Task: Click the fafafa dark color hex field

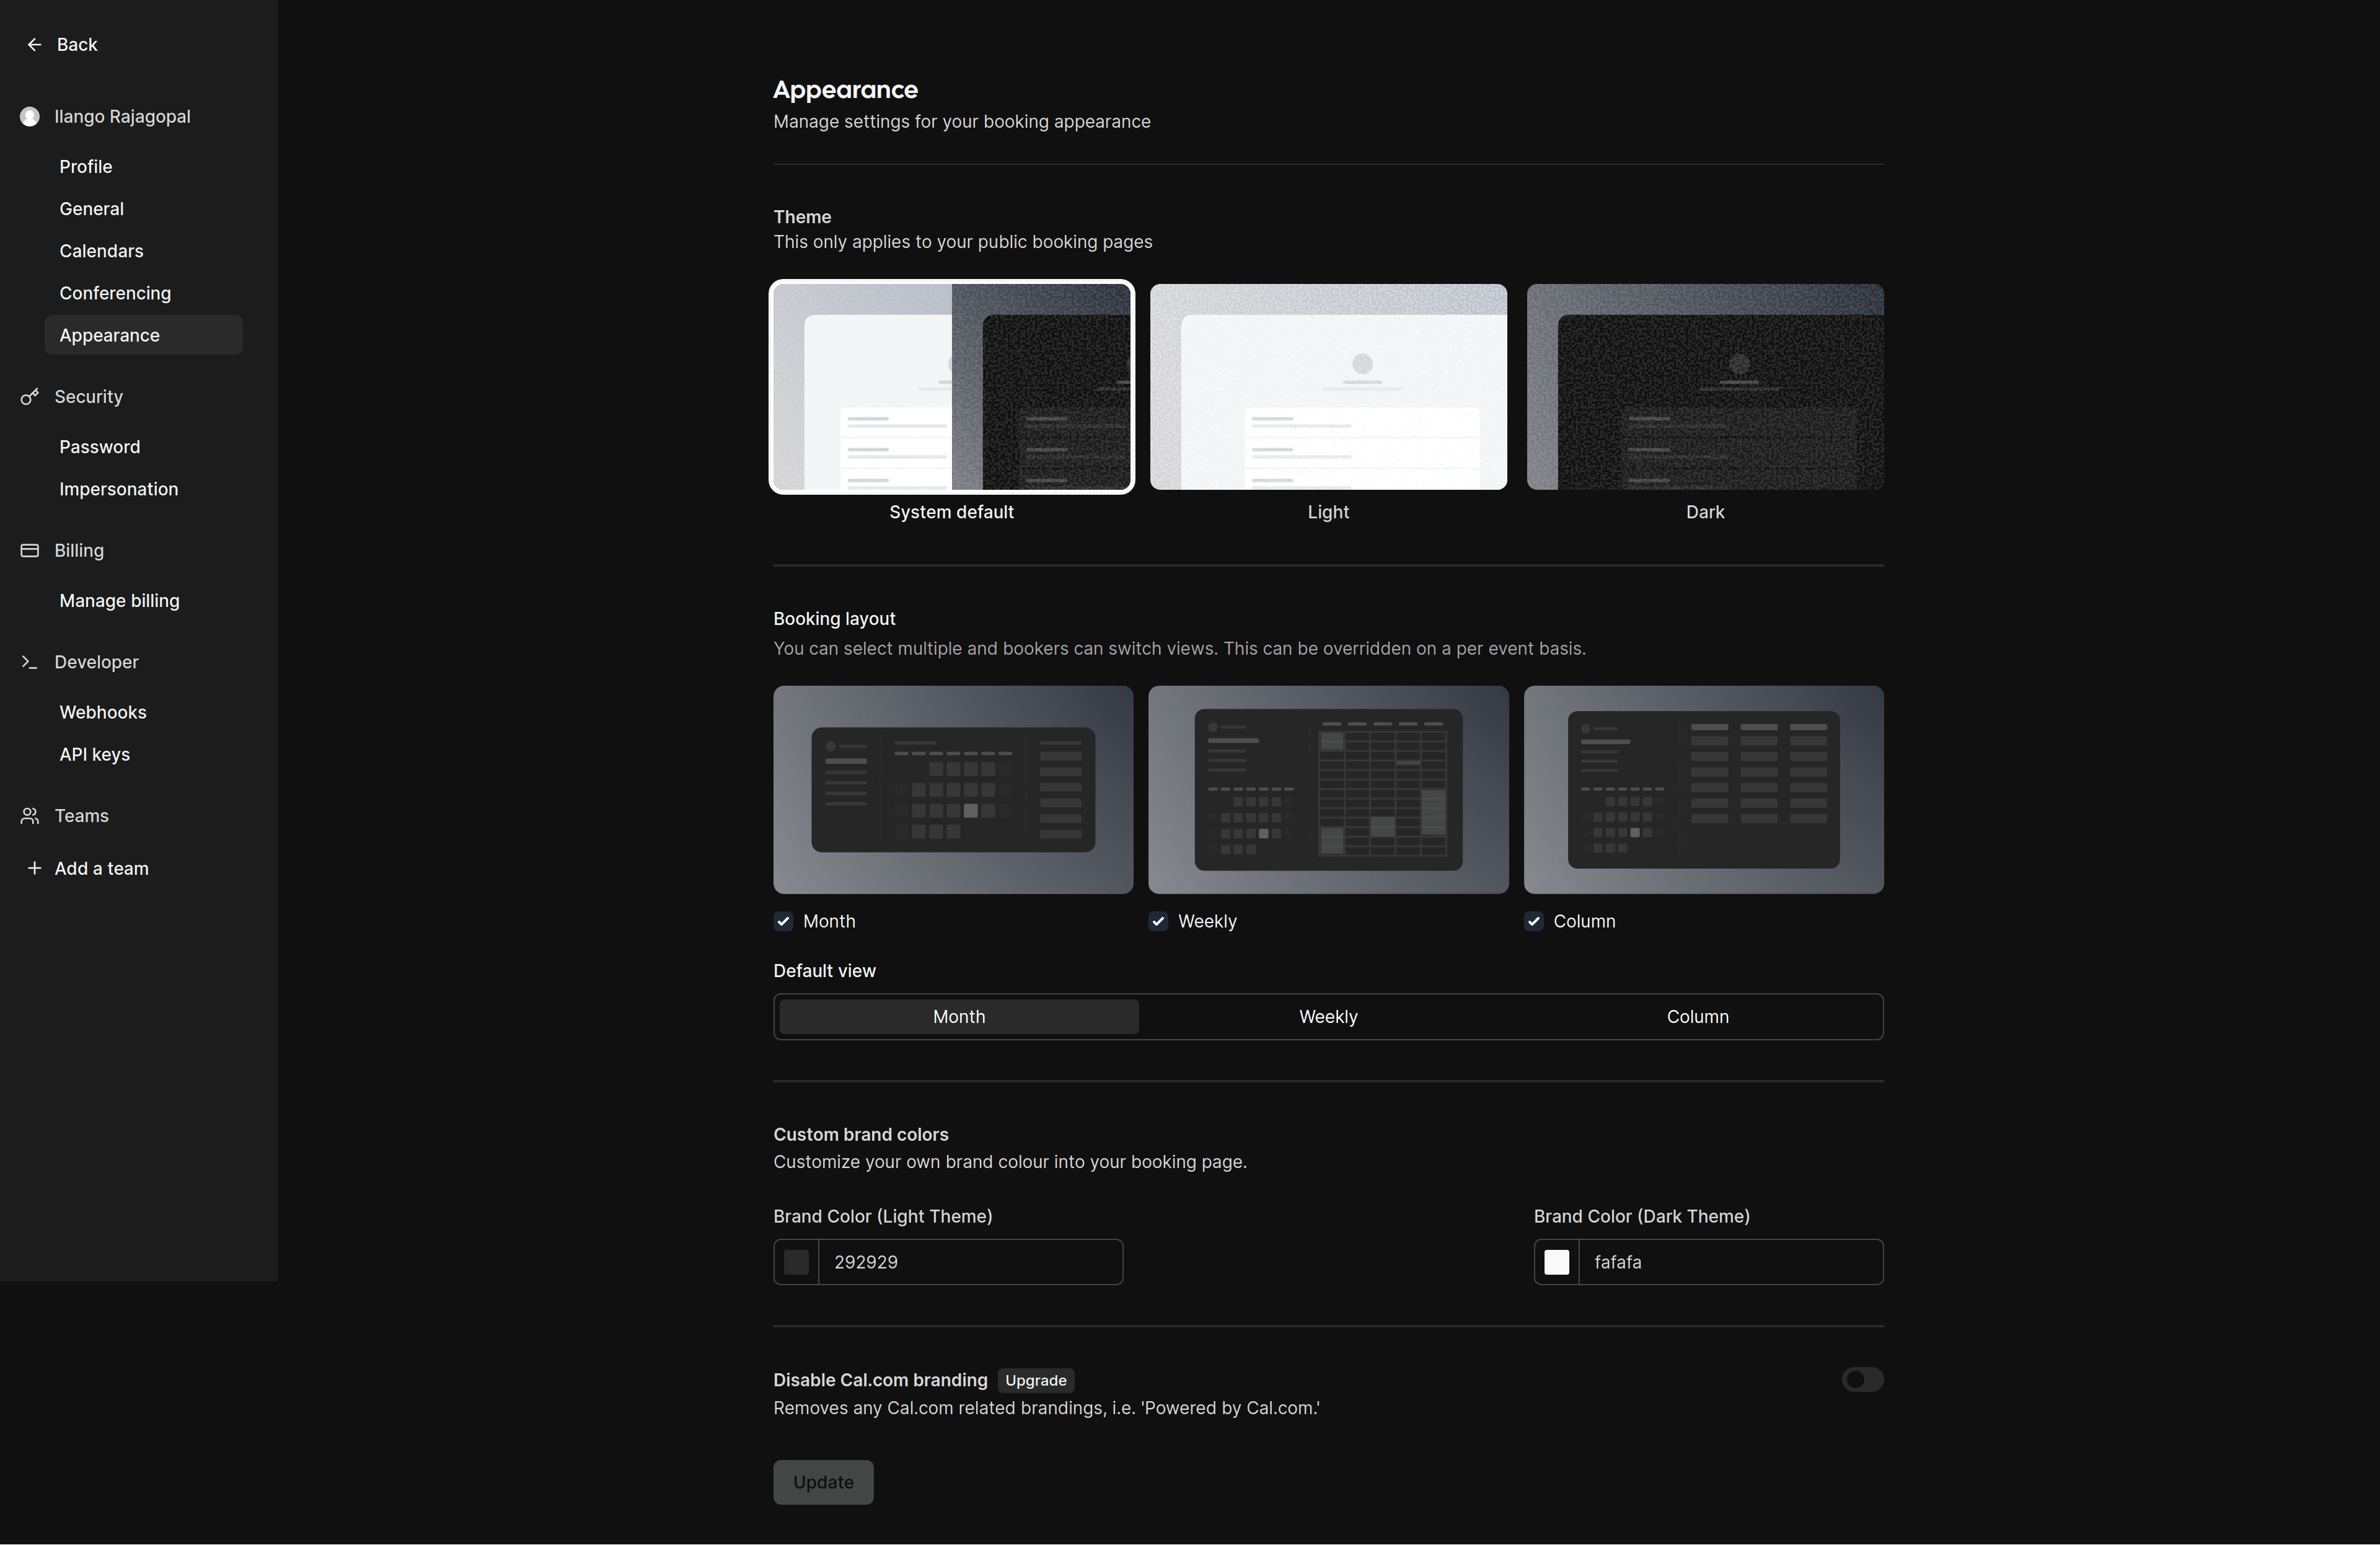Action: point(1730,1262)
